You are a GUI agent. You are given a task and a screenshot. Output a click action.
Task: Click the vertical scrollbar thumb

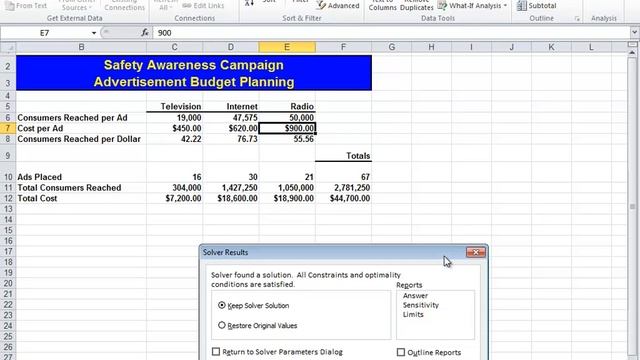pyautogui.click(x=632, y=207)
